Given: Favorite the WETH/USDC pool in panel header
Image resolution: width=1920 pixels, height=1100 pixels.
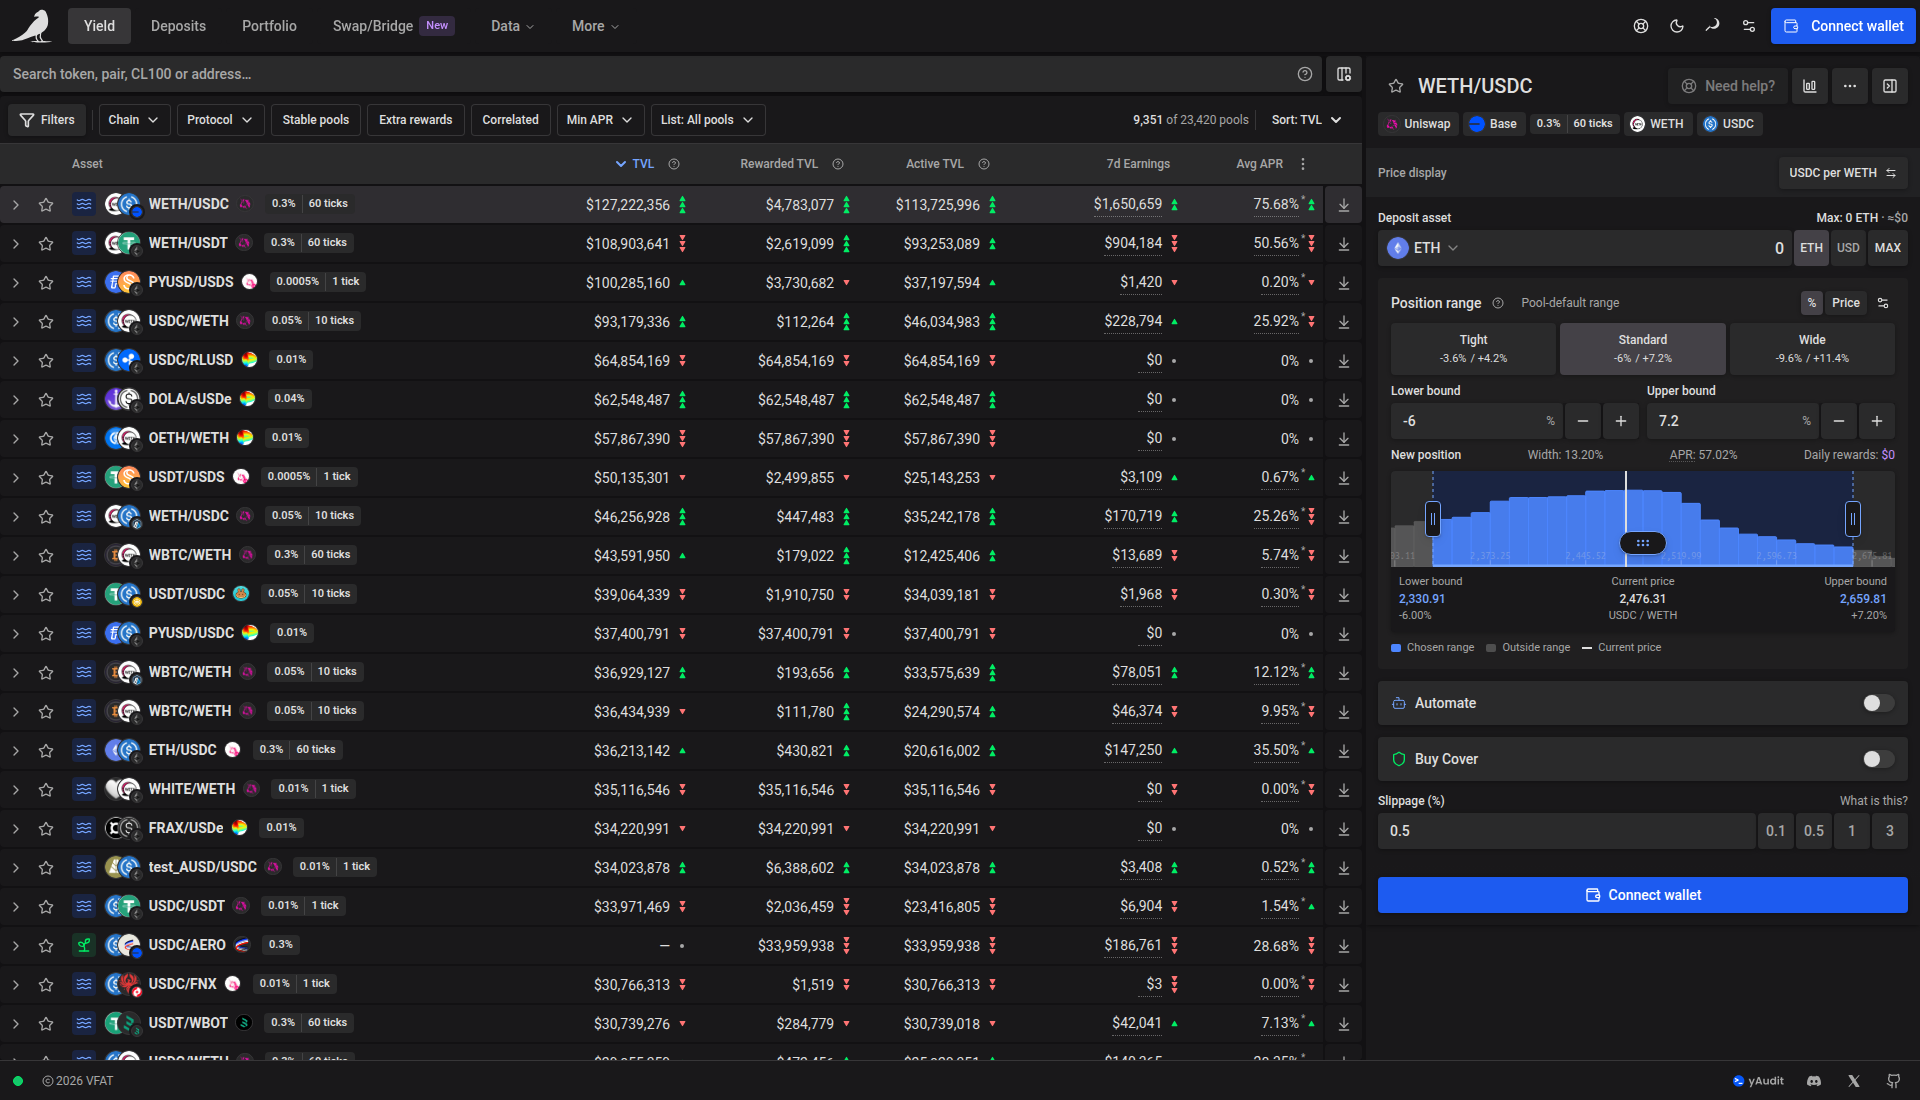Looking at the screenshot, I should (x=1396, y=86).
